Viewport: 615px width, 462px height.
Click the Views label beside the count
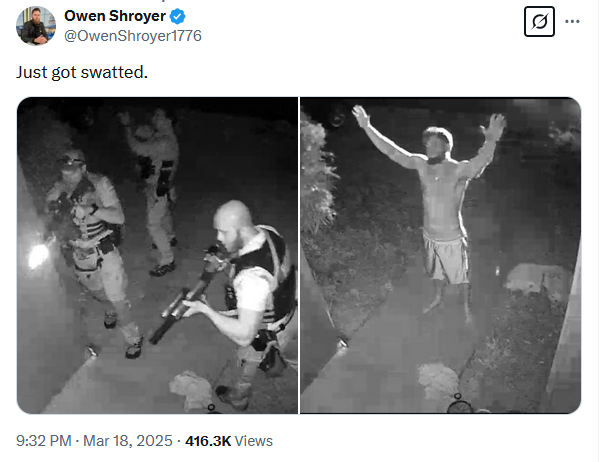(253, 441)
